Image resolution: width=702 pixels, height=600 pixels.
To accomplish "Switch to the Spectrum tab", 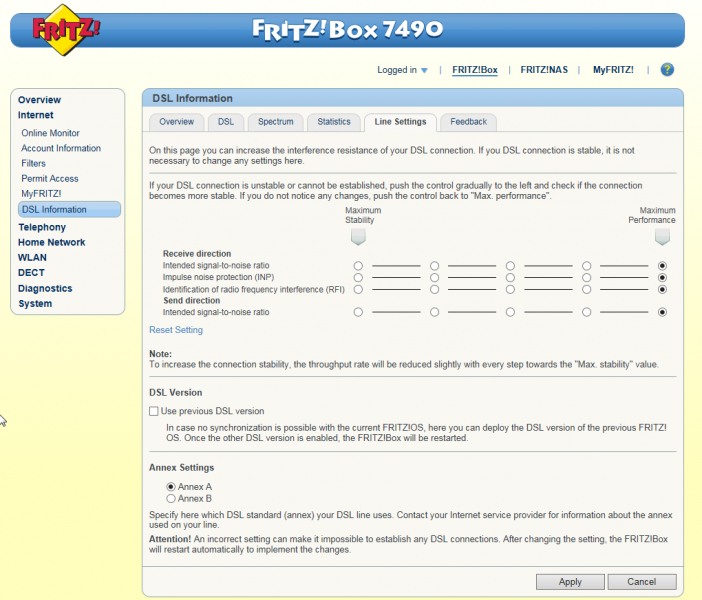I will point(275,122).
